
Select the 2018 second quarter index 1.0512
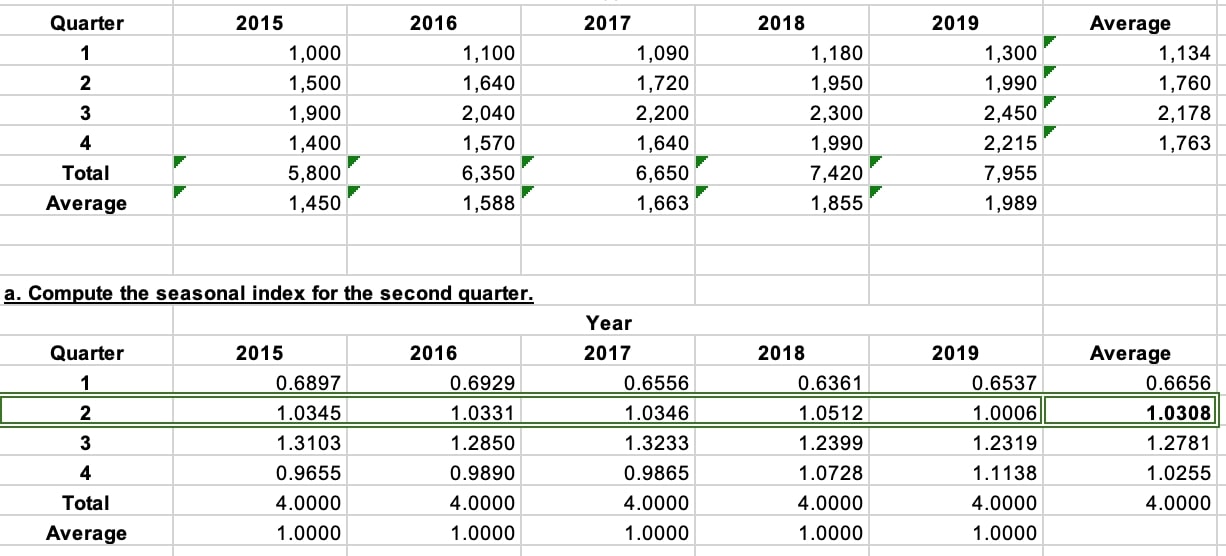pos(783,412)
